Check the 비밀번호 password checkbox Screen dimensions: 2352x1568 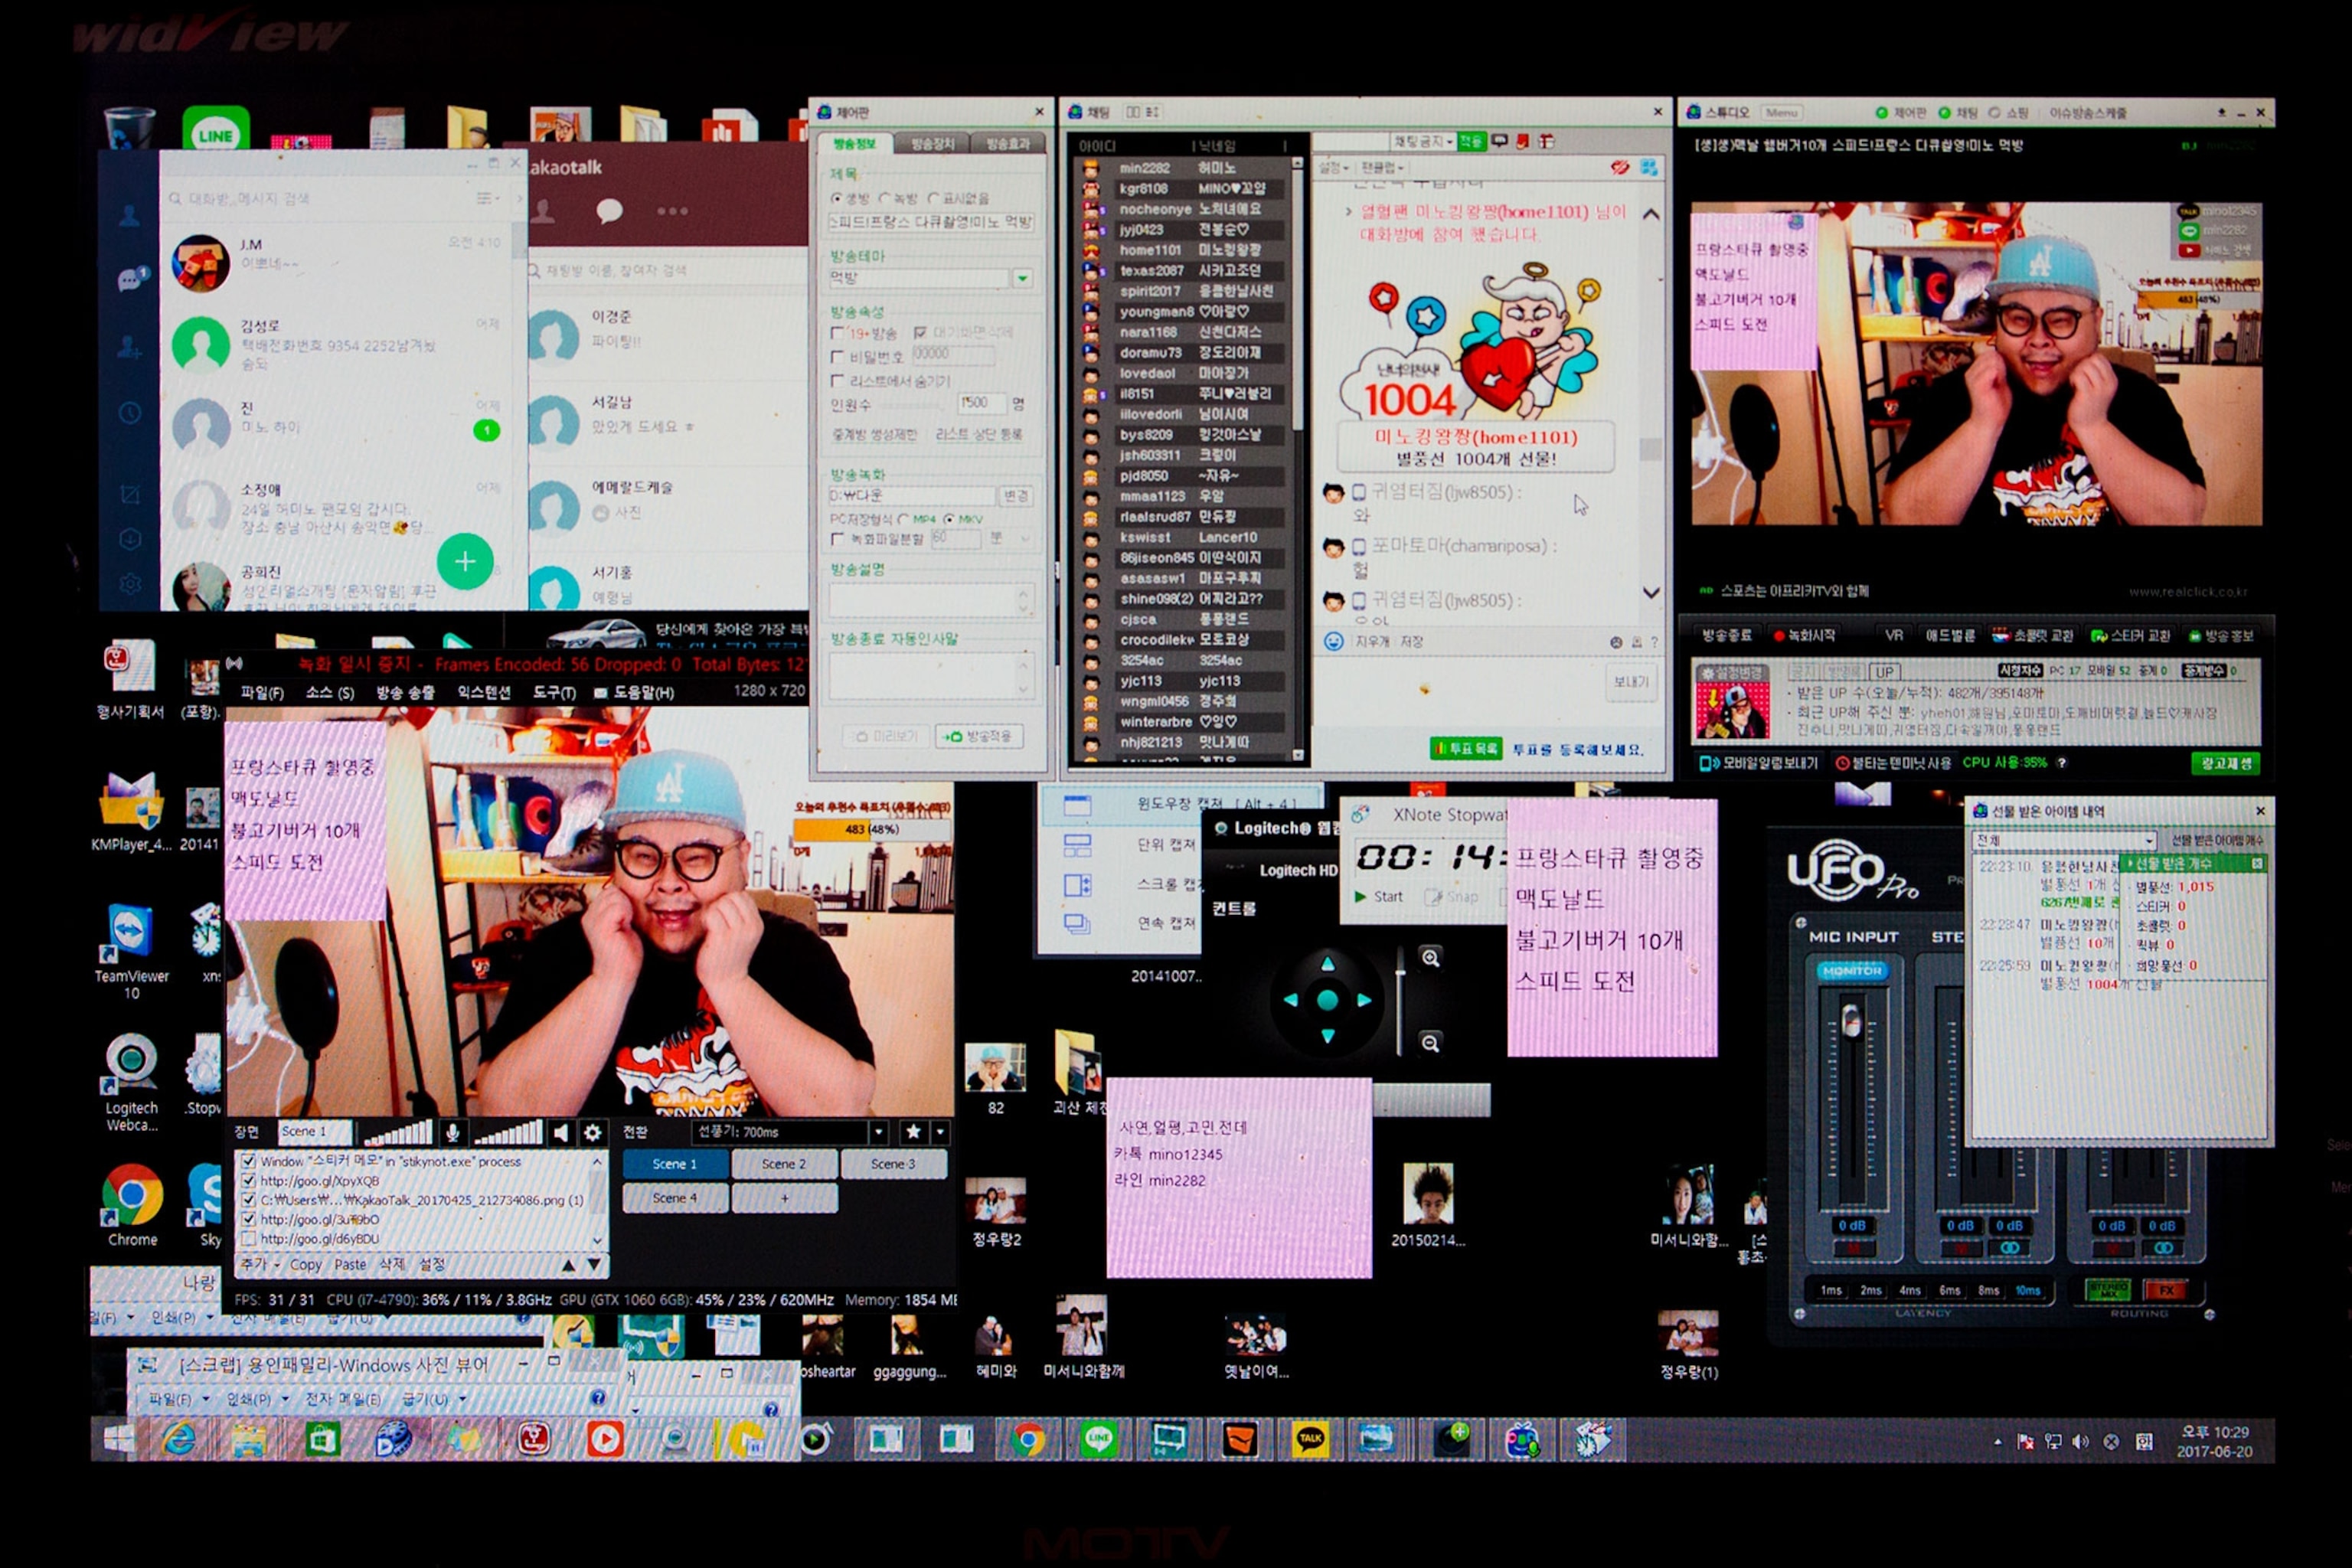tap(838, 356)
